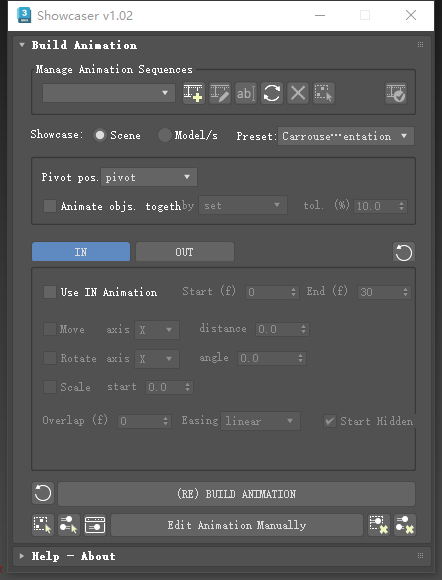
Task: Click the 3ds Max app icon in title bar
Action: [24, 15]
